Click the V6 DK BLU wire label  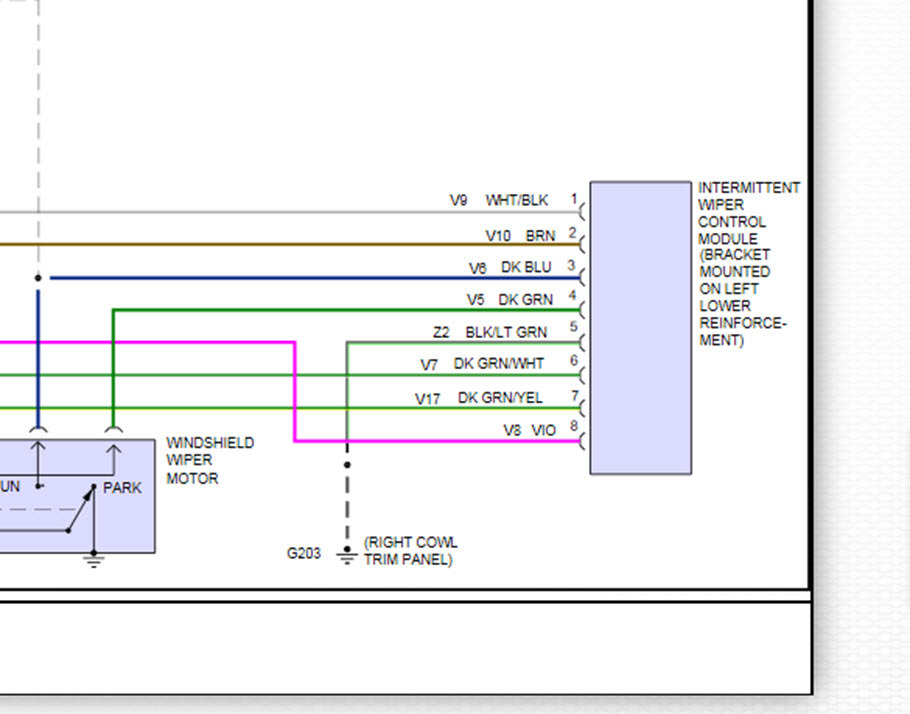point(510,268)
